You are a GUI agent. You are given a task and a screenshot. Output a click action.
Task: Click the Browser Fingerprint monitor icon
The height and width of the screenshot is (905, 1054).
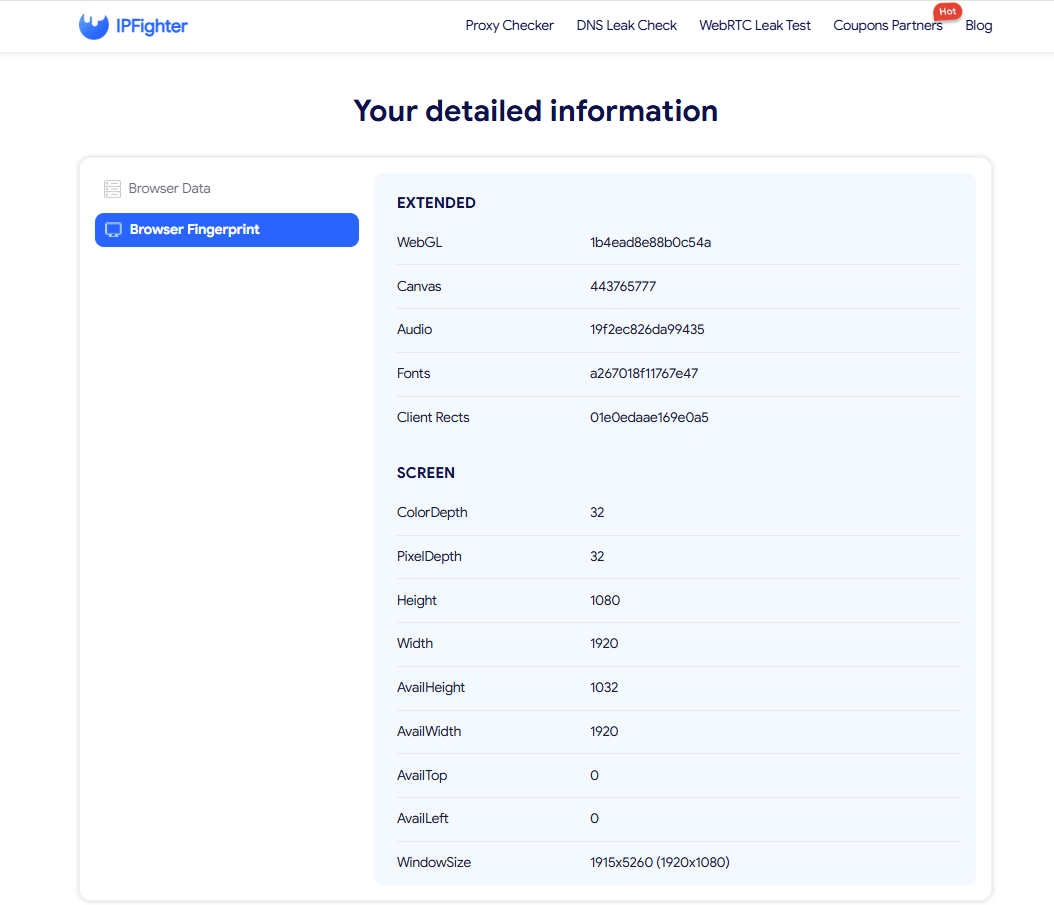[x=114, y=230]
